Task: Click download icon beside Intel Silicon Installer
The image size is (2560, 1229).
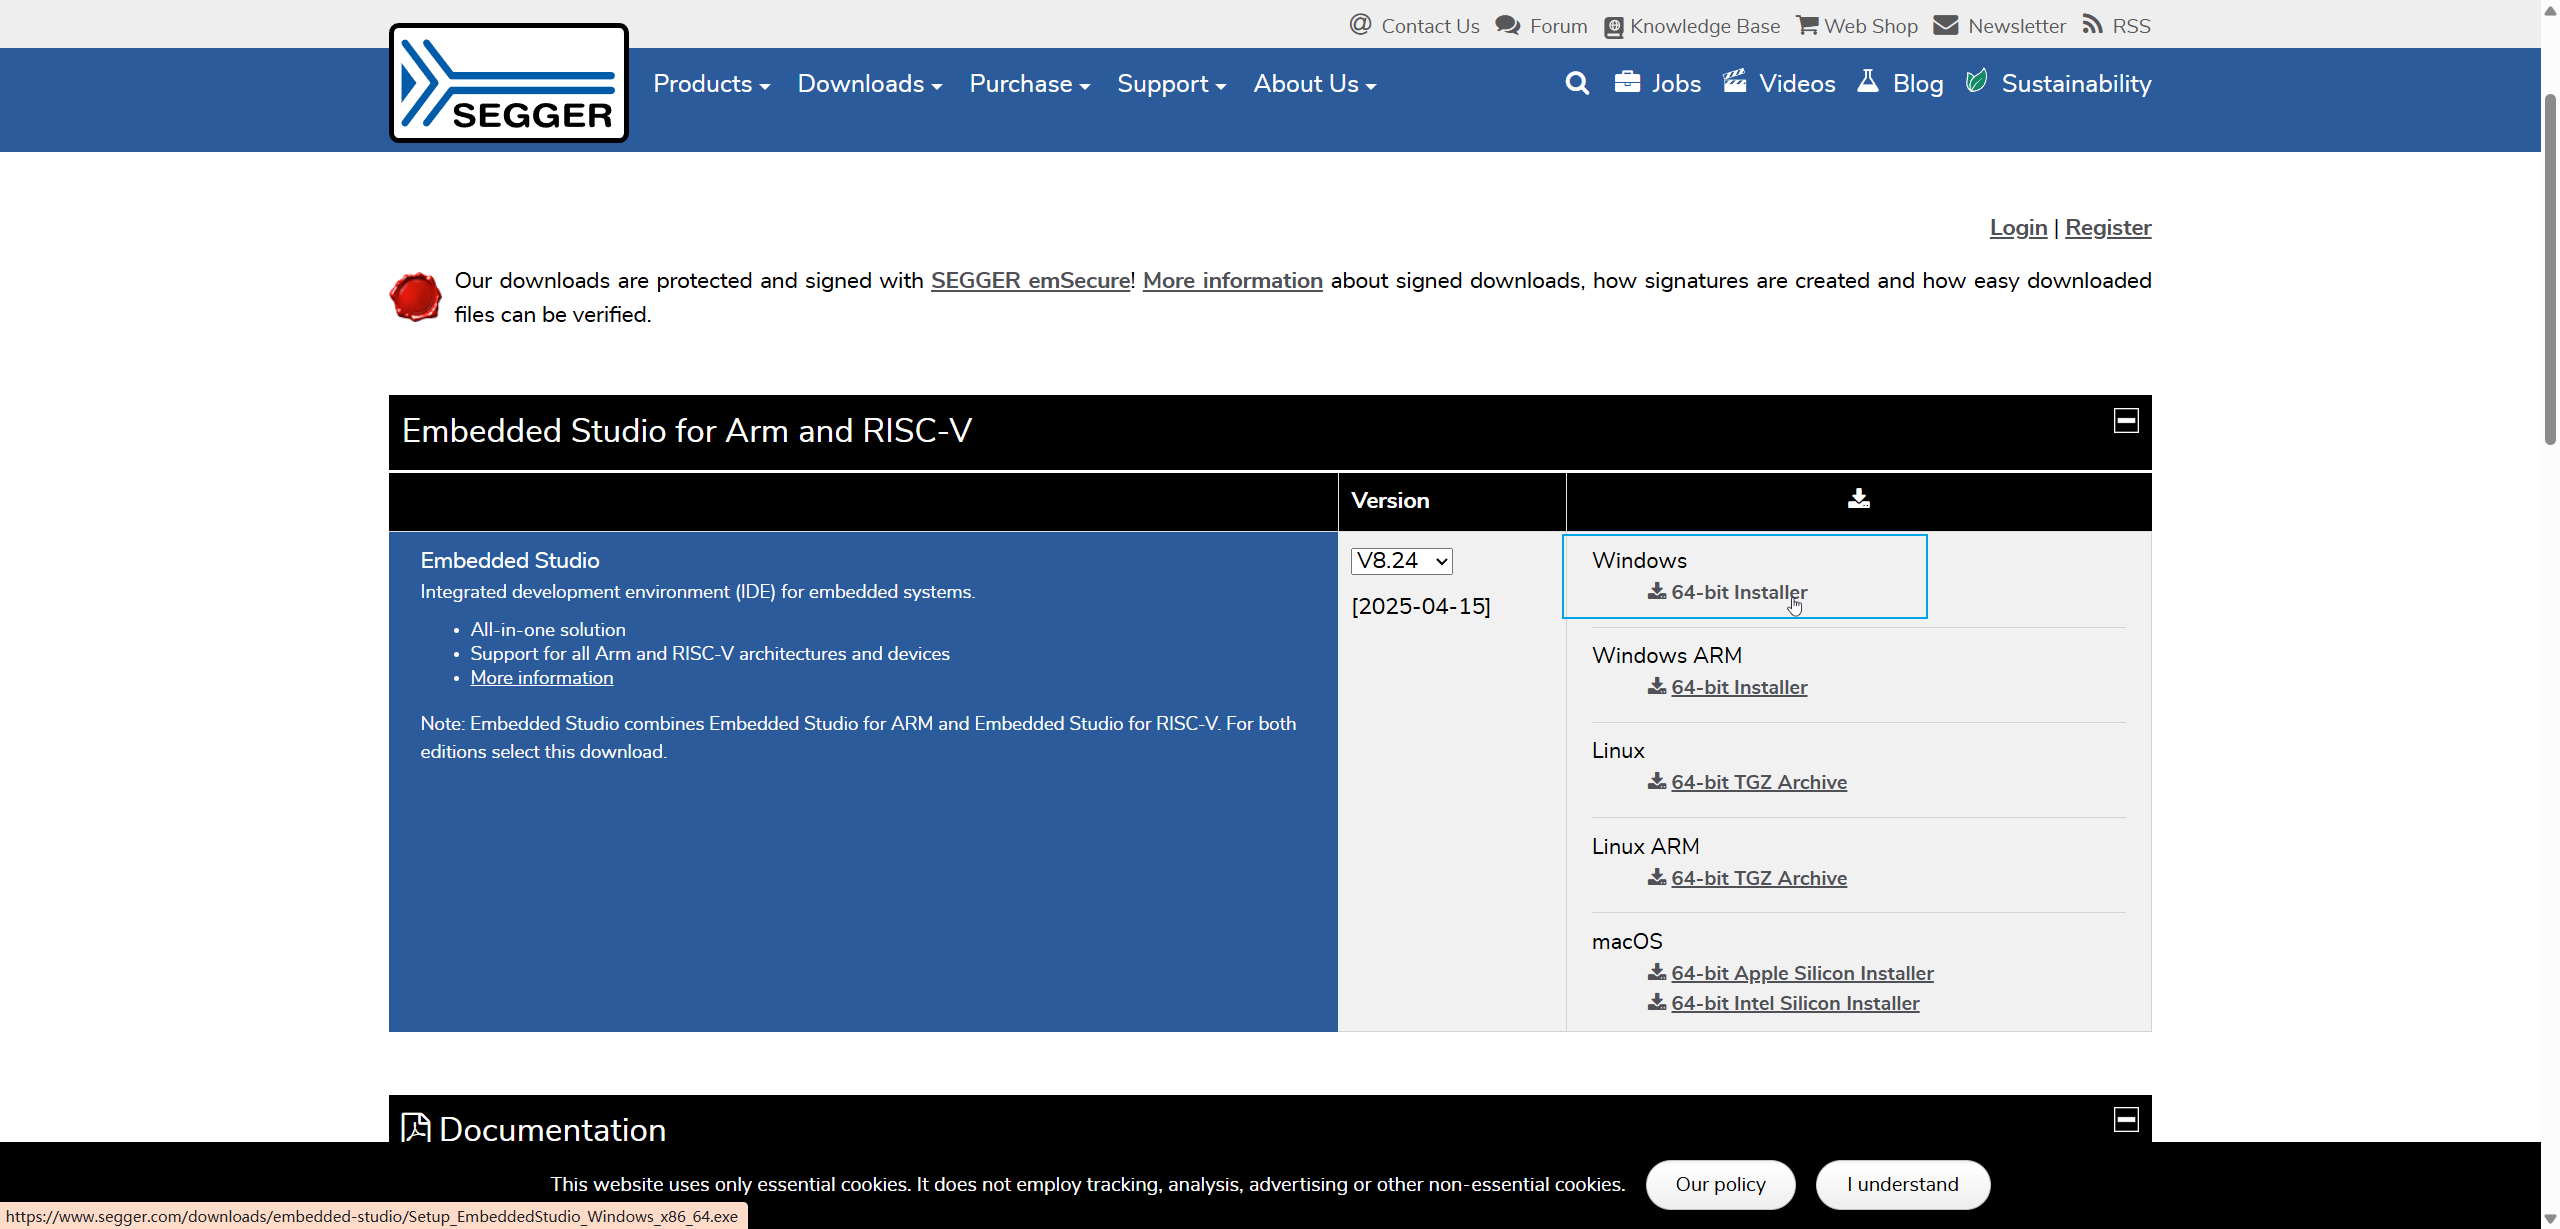Action: (x=1657, y=1002)
